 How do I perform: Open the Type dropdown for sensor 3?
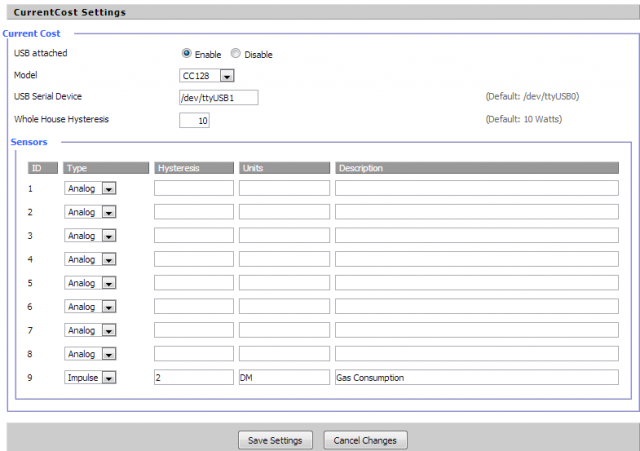pyautogui.click(x=90, y=235)
